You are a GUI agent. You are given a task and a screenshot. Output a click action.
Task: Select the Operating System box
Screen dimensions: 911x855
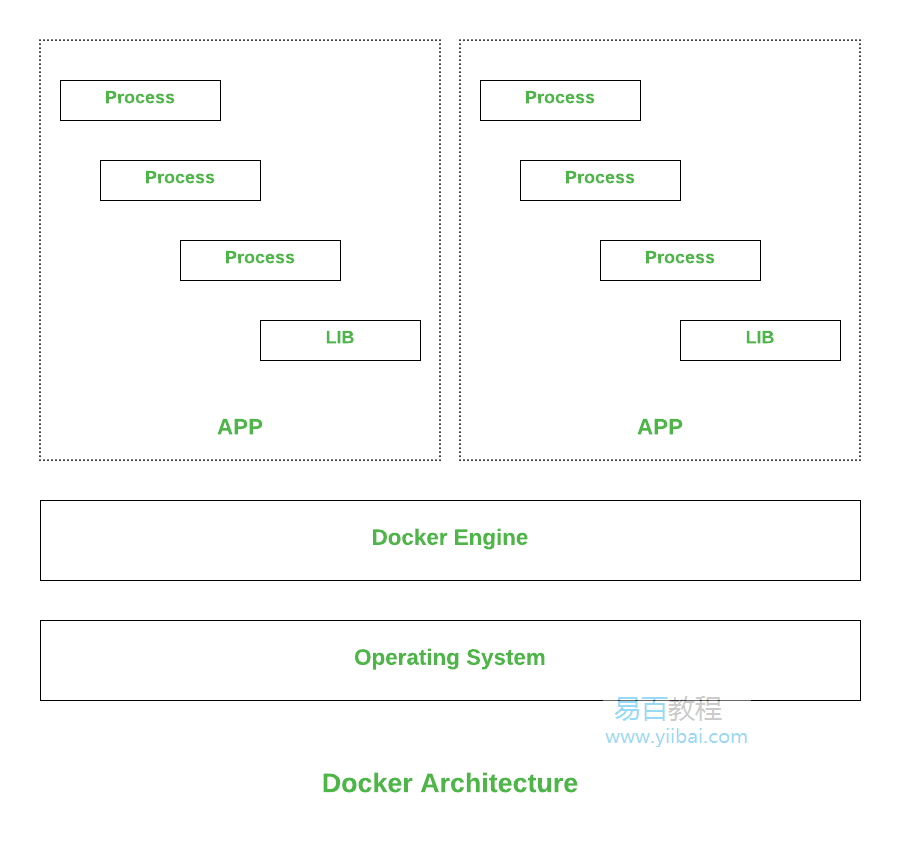450,660
